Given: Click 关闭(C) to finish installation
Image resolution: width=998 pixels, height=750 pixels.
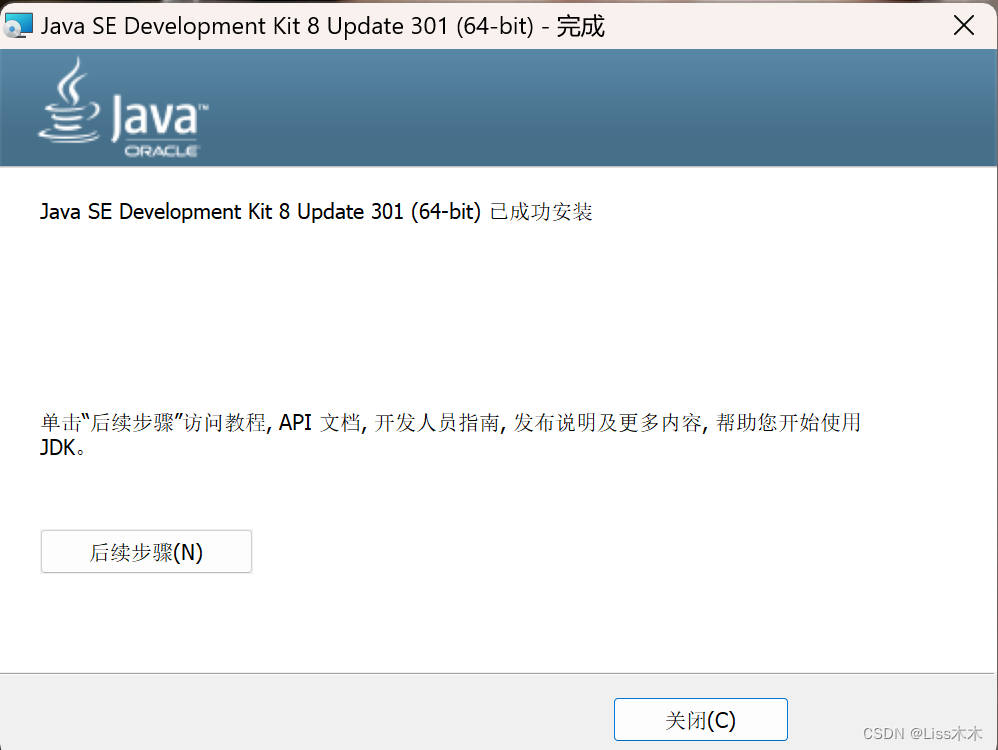Looking at the screenshot, I should click(x=700, y=719).
